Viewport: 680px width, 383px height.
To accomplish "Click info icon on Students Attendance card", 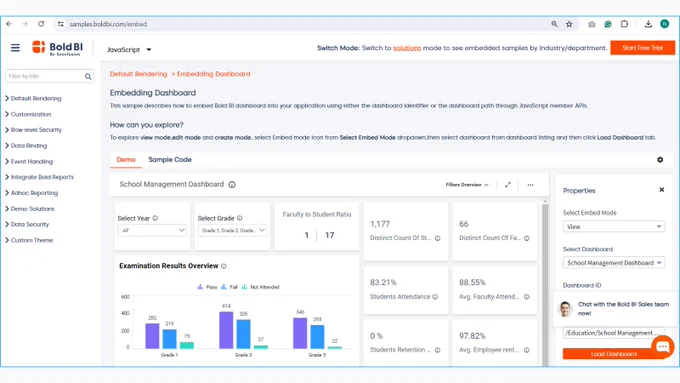I will pos(435,297).
